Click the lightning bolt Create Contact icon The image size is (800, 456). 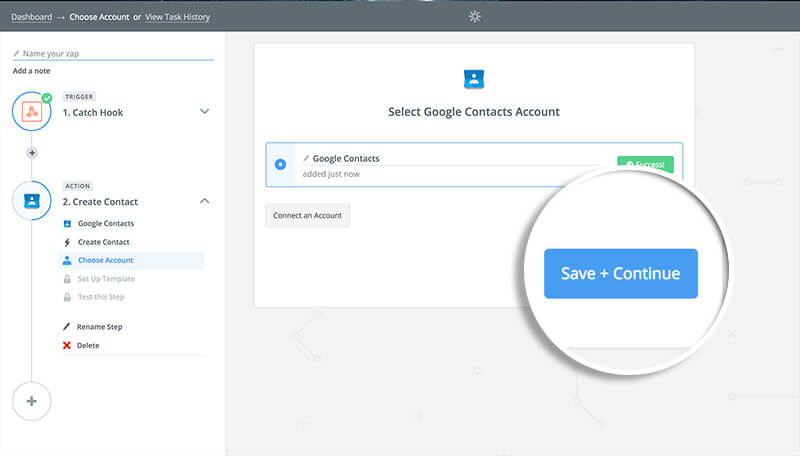tap(67, 242)
